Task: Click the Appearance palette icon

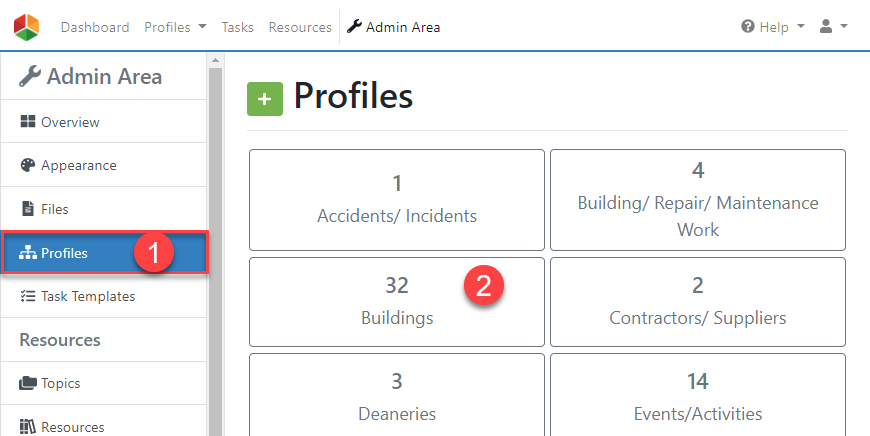Action: click(x=28, y=166)
